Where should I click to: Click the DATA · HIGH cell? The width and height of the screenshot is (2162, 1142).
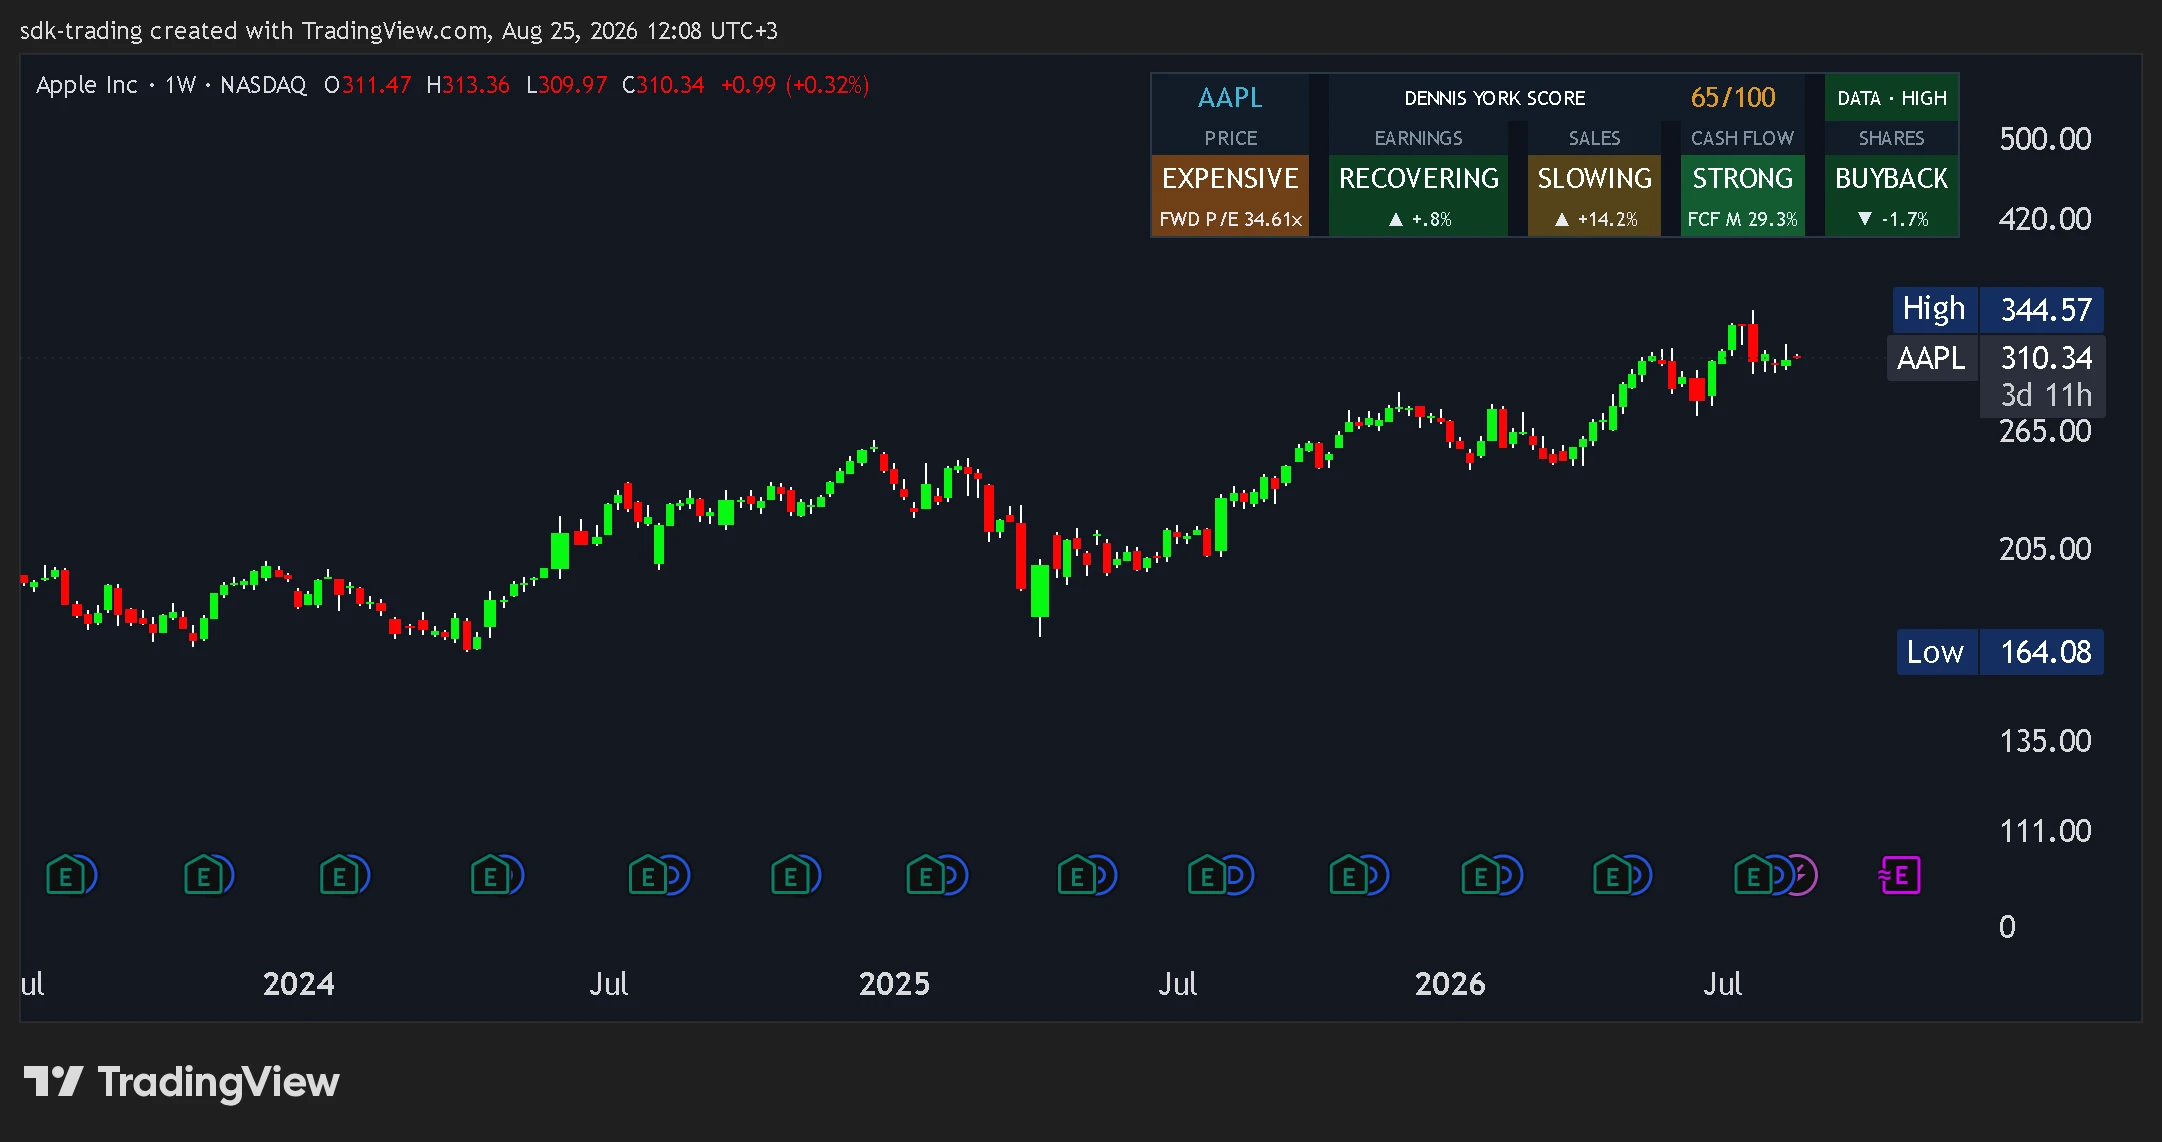[1891, 98]
